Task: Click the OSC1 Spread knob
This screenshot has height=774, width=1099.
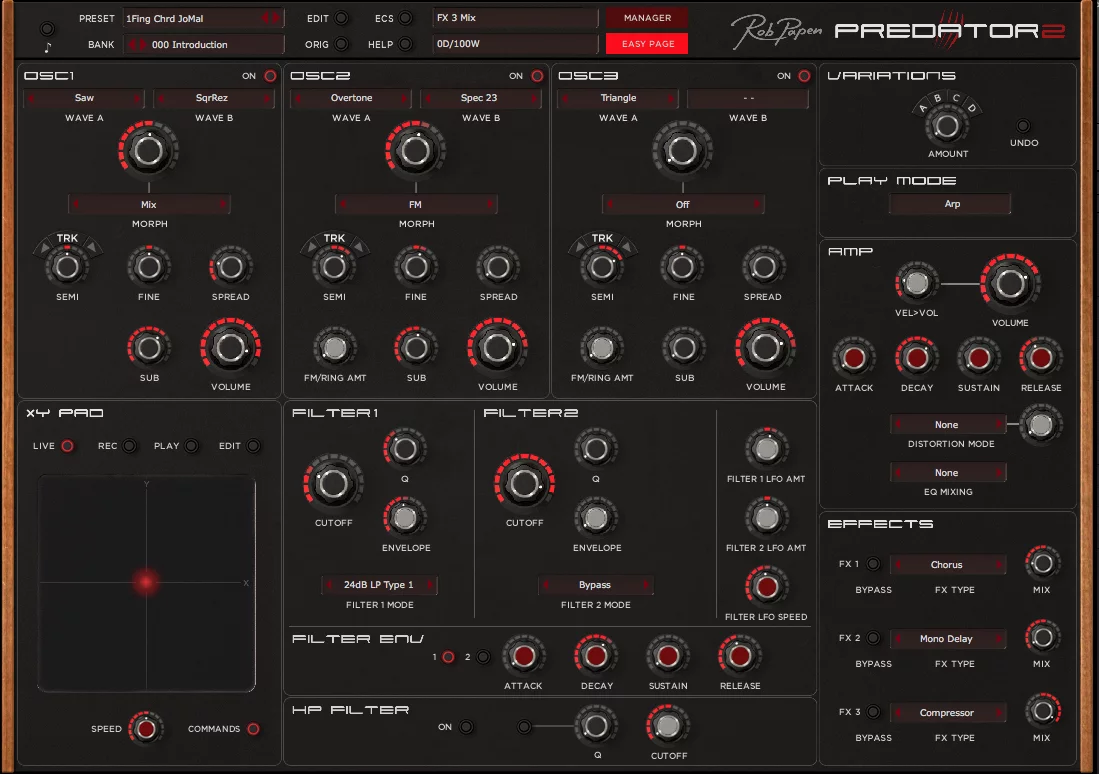Action: (x=231, y=267)
